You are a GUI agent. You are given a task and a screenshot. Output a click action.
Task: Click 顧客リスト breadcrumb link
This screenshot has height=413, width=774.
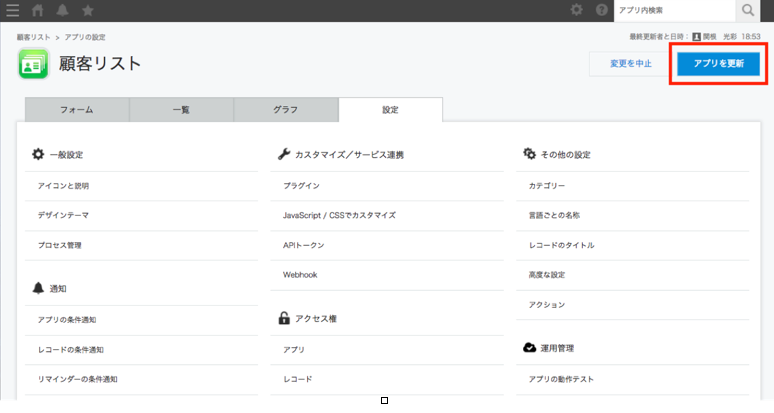34,37
